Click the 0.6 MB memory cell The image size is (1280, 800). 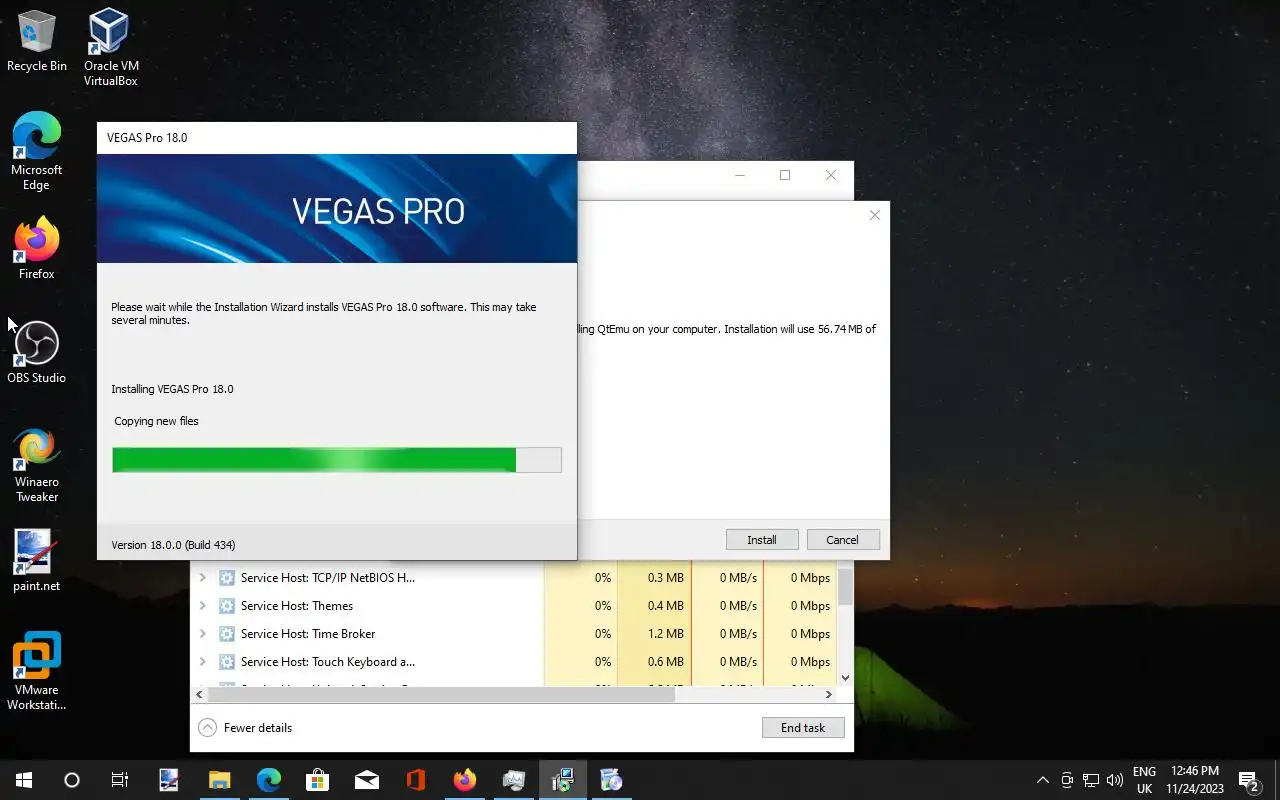(655, 662)
